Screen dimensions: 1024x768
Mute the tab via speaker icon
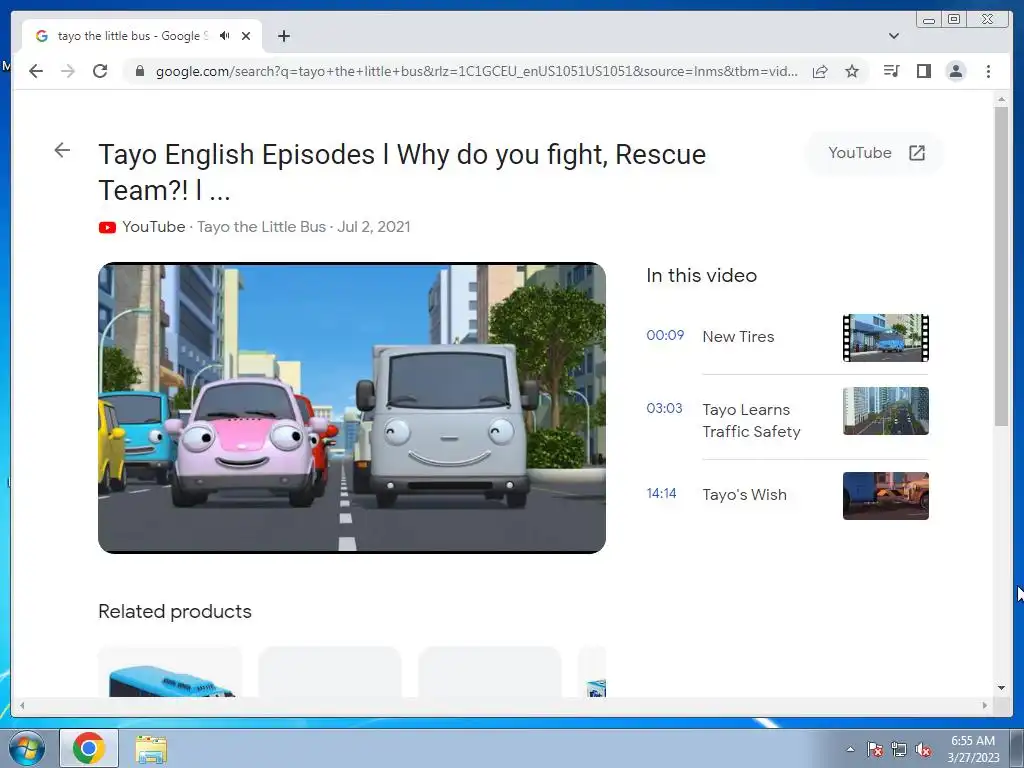point(225,36)
